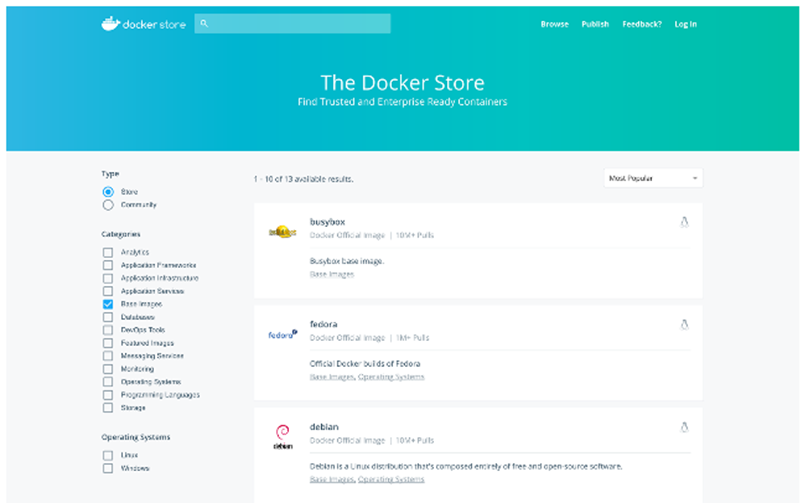This screenshot has width=803, height=503.
Task: Open the busybox image title
Action: [327, 222]
